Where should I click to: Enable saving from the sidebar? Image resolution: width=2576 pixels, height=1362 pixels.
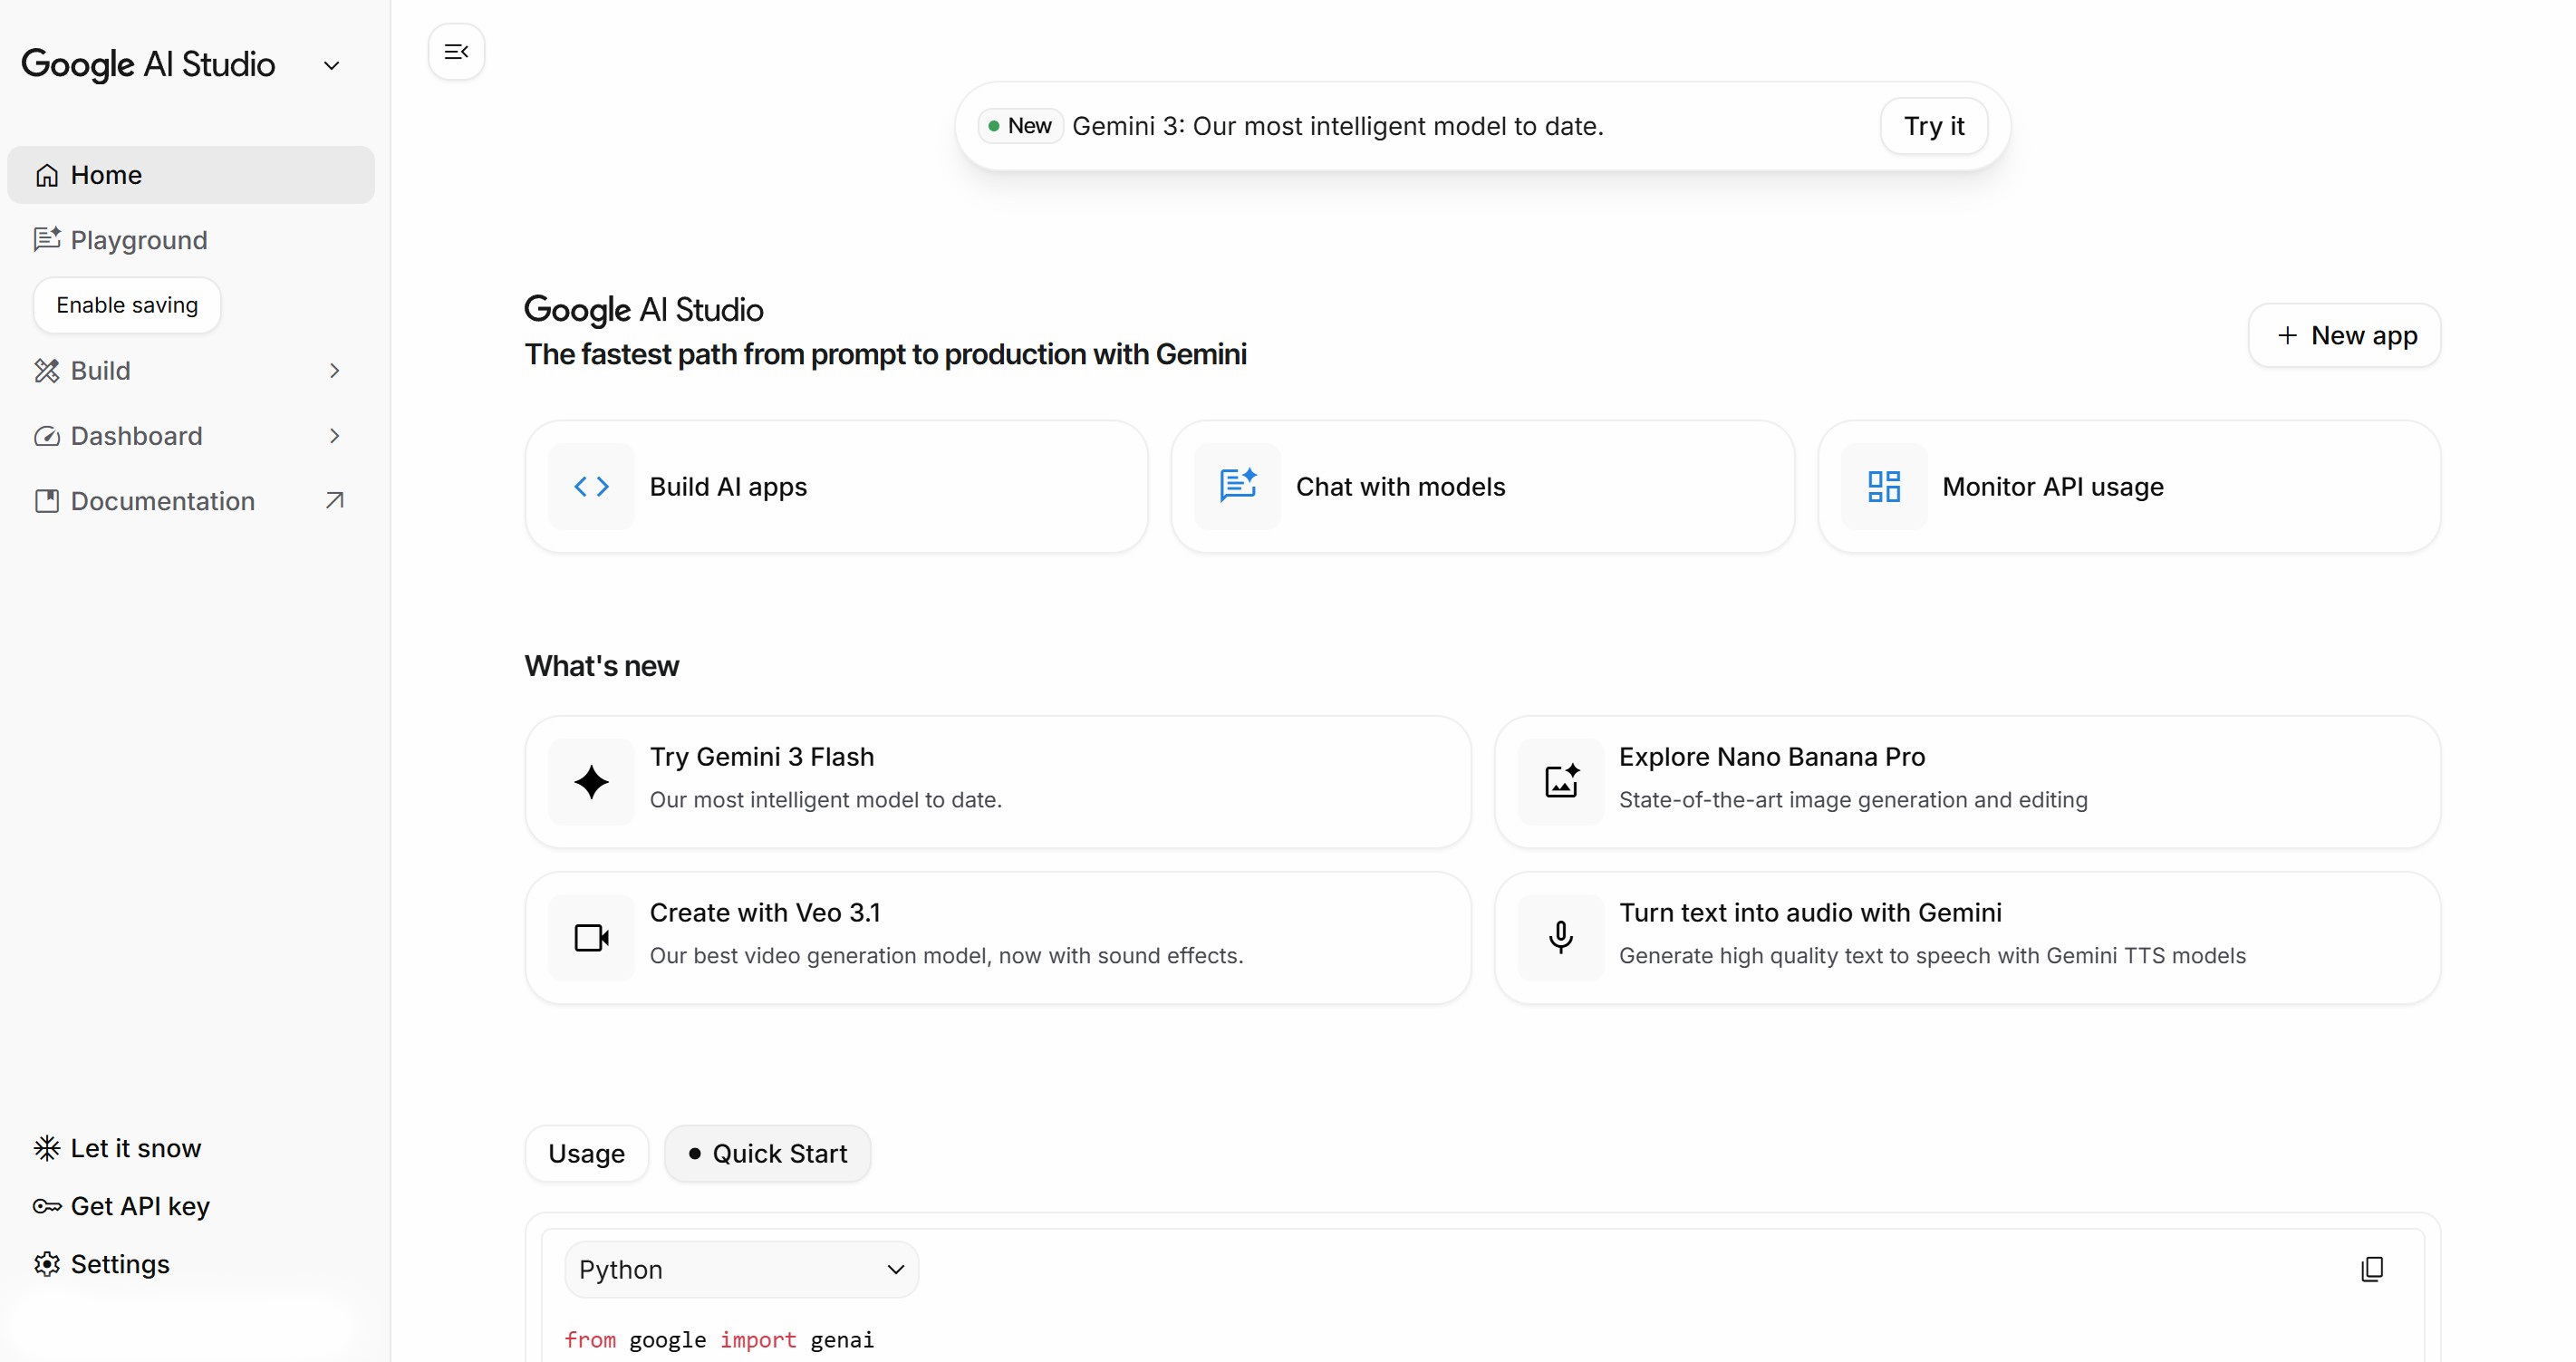[126, 305]
